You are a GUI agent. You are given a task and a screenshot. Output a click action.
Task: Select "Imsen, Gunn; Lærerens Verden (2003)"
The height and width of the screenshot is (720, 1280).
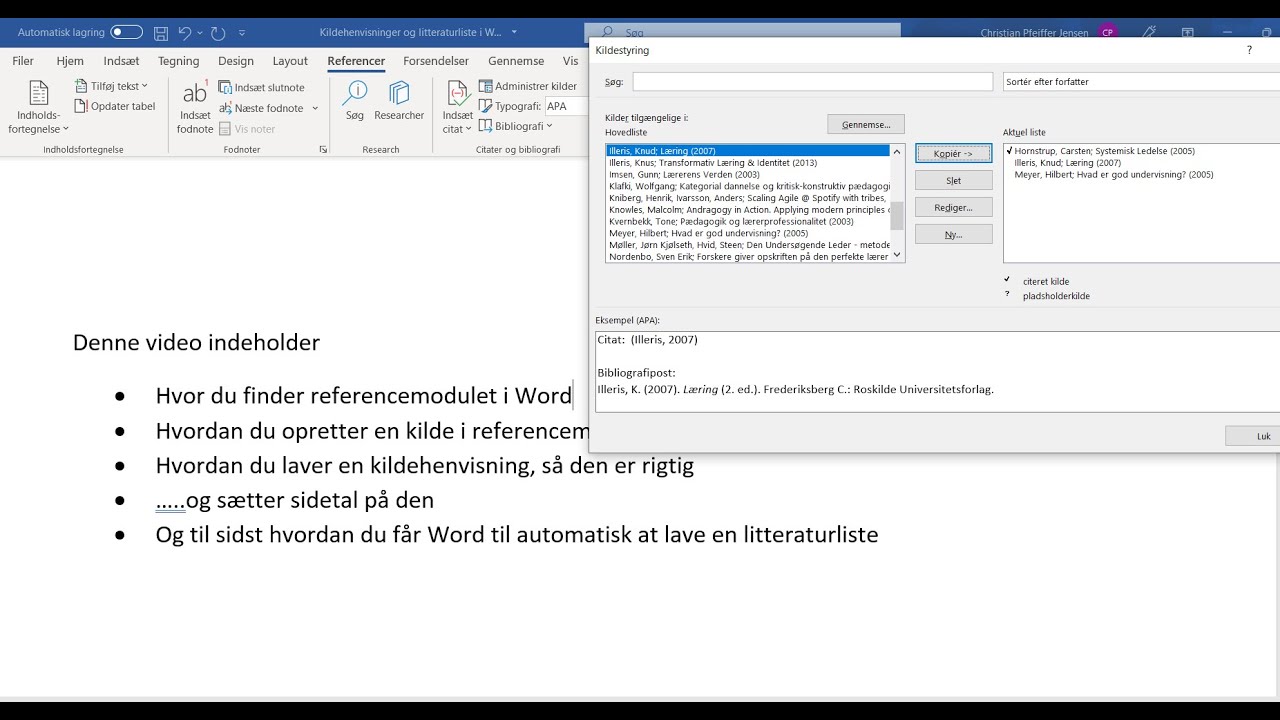[x=748, y=175]
